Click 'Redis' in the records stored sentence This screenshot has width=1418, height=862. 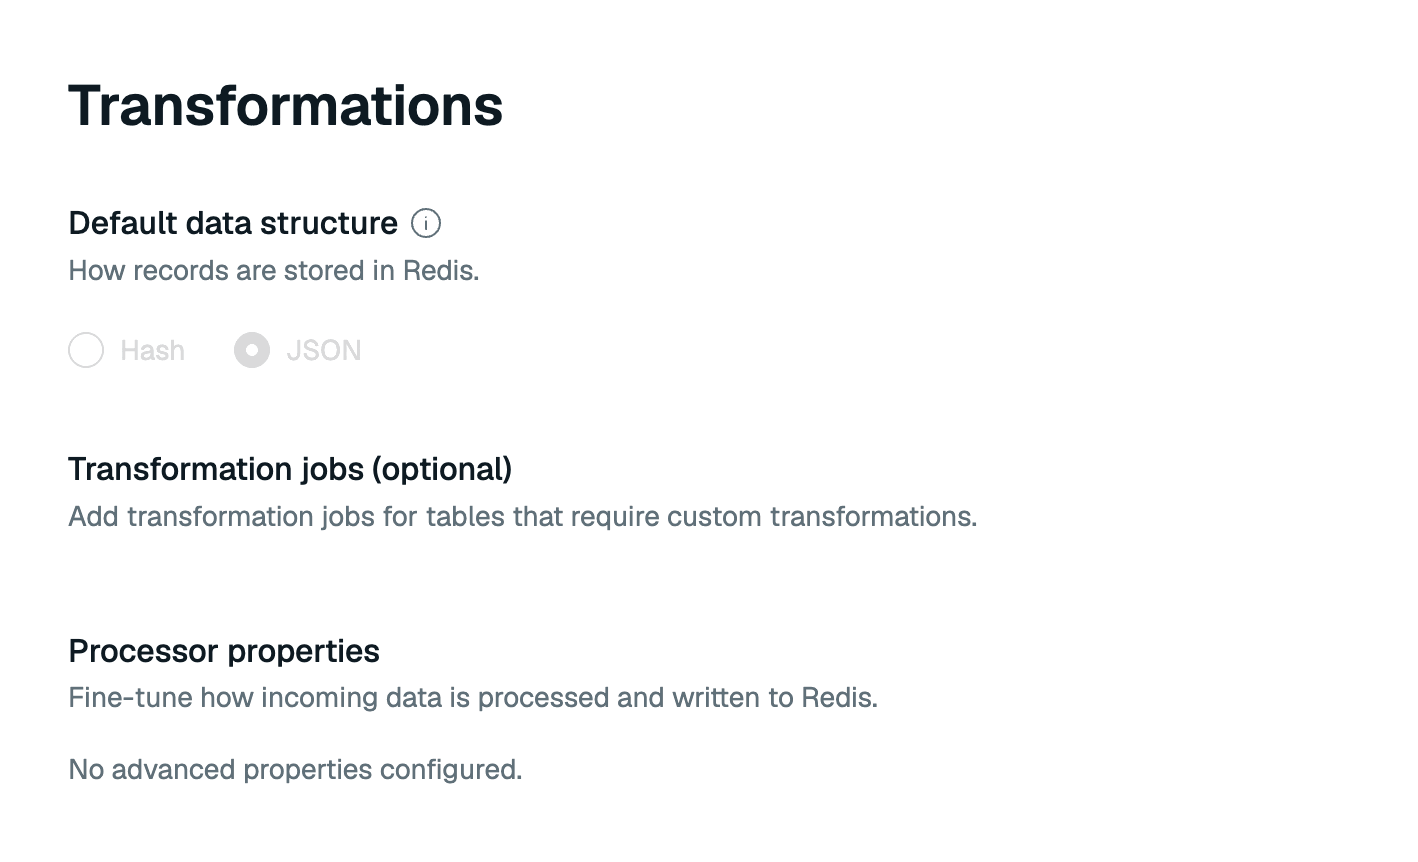coord(441,271)
